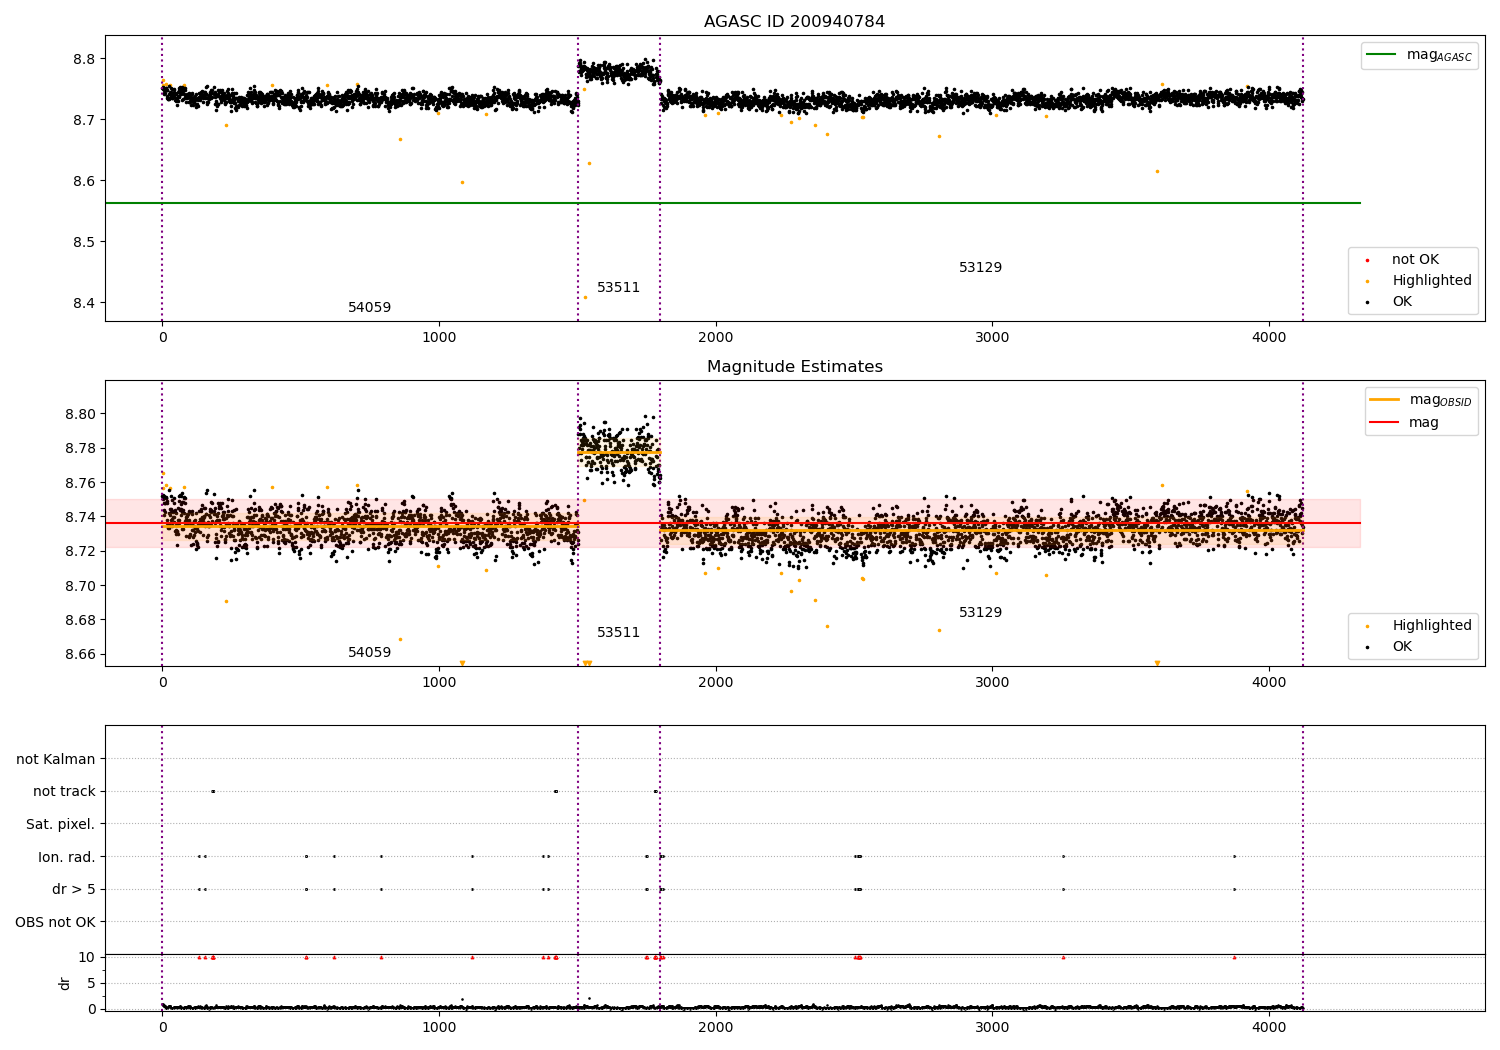Click the 'not track' axis label
This screenshot has height=1050, width=1500.
tap(64, 792)
